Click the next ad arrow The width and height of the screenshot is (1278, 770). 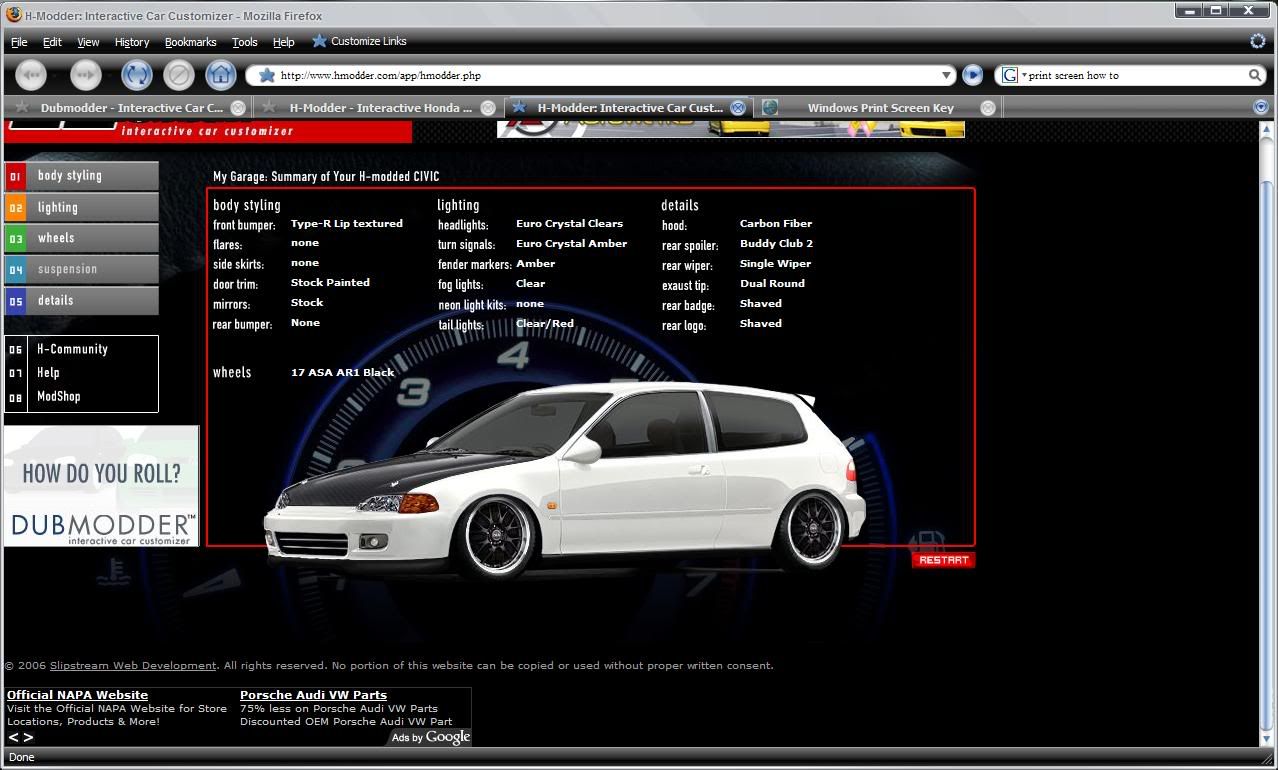click(x=28, y=738)
